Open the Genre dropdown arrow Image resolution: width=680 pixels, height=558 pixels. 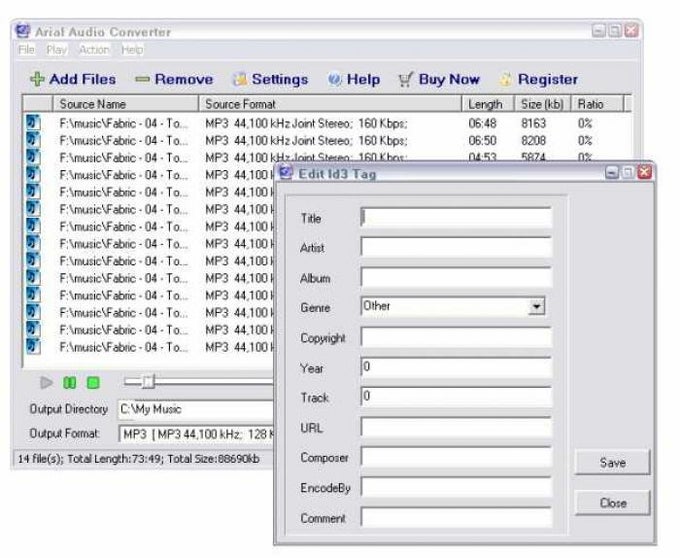[x=537, y=307]
